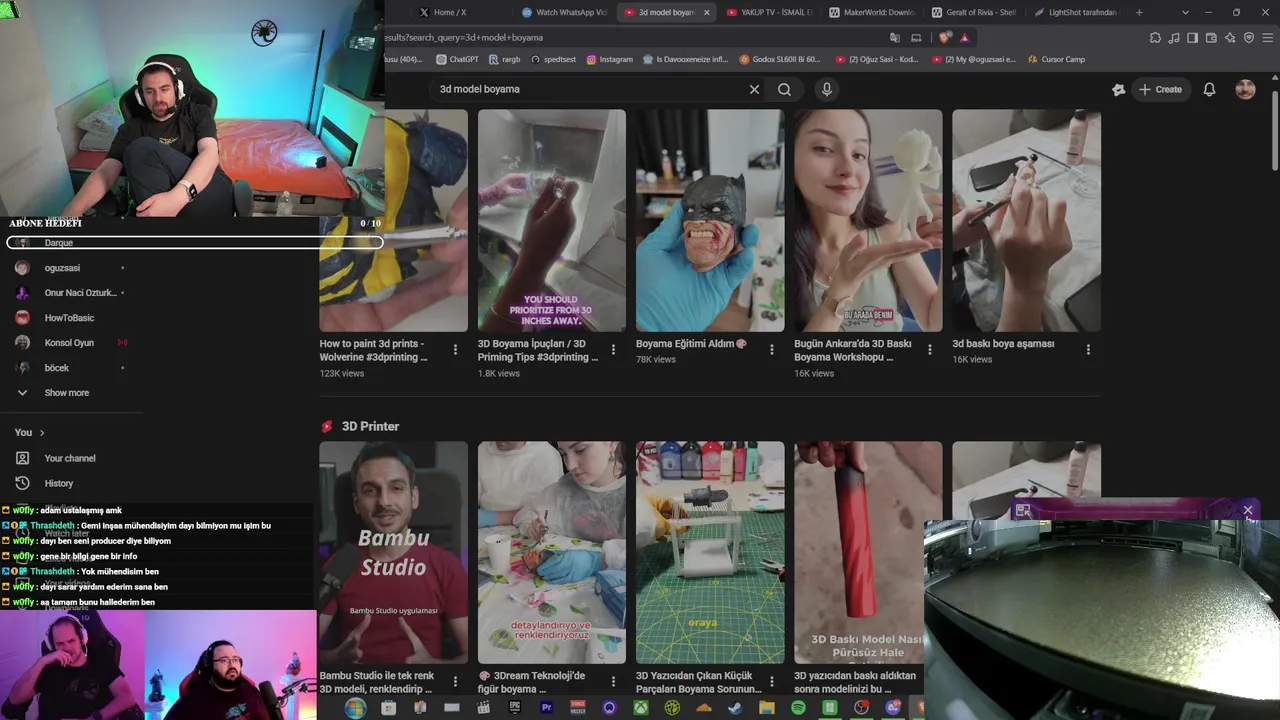This screenshot has width=1280, height=720.
Task: Switch to the YAKUP TV tab
Action: coord(768,13)
